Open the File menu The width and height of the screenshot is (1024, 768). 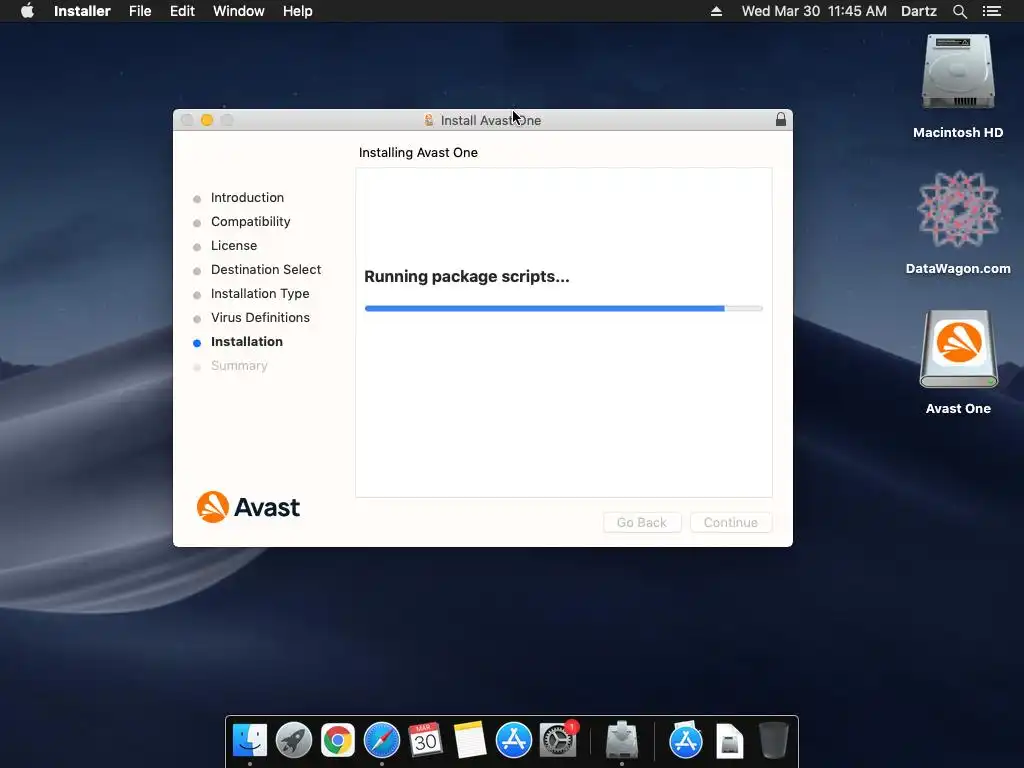pos(140,11)
